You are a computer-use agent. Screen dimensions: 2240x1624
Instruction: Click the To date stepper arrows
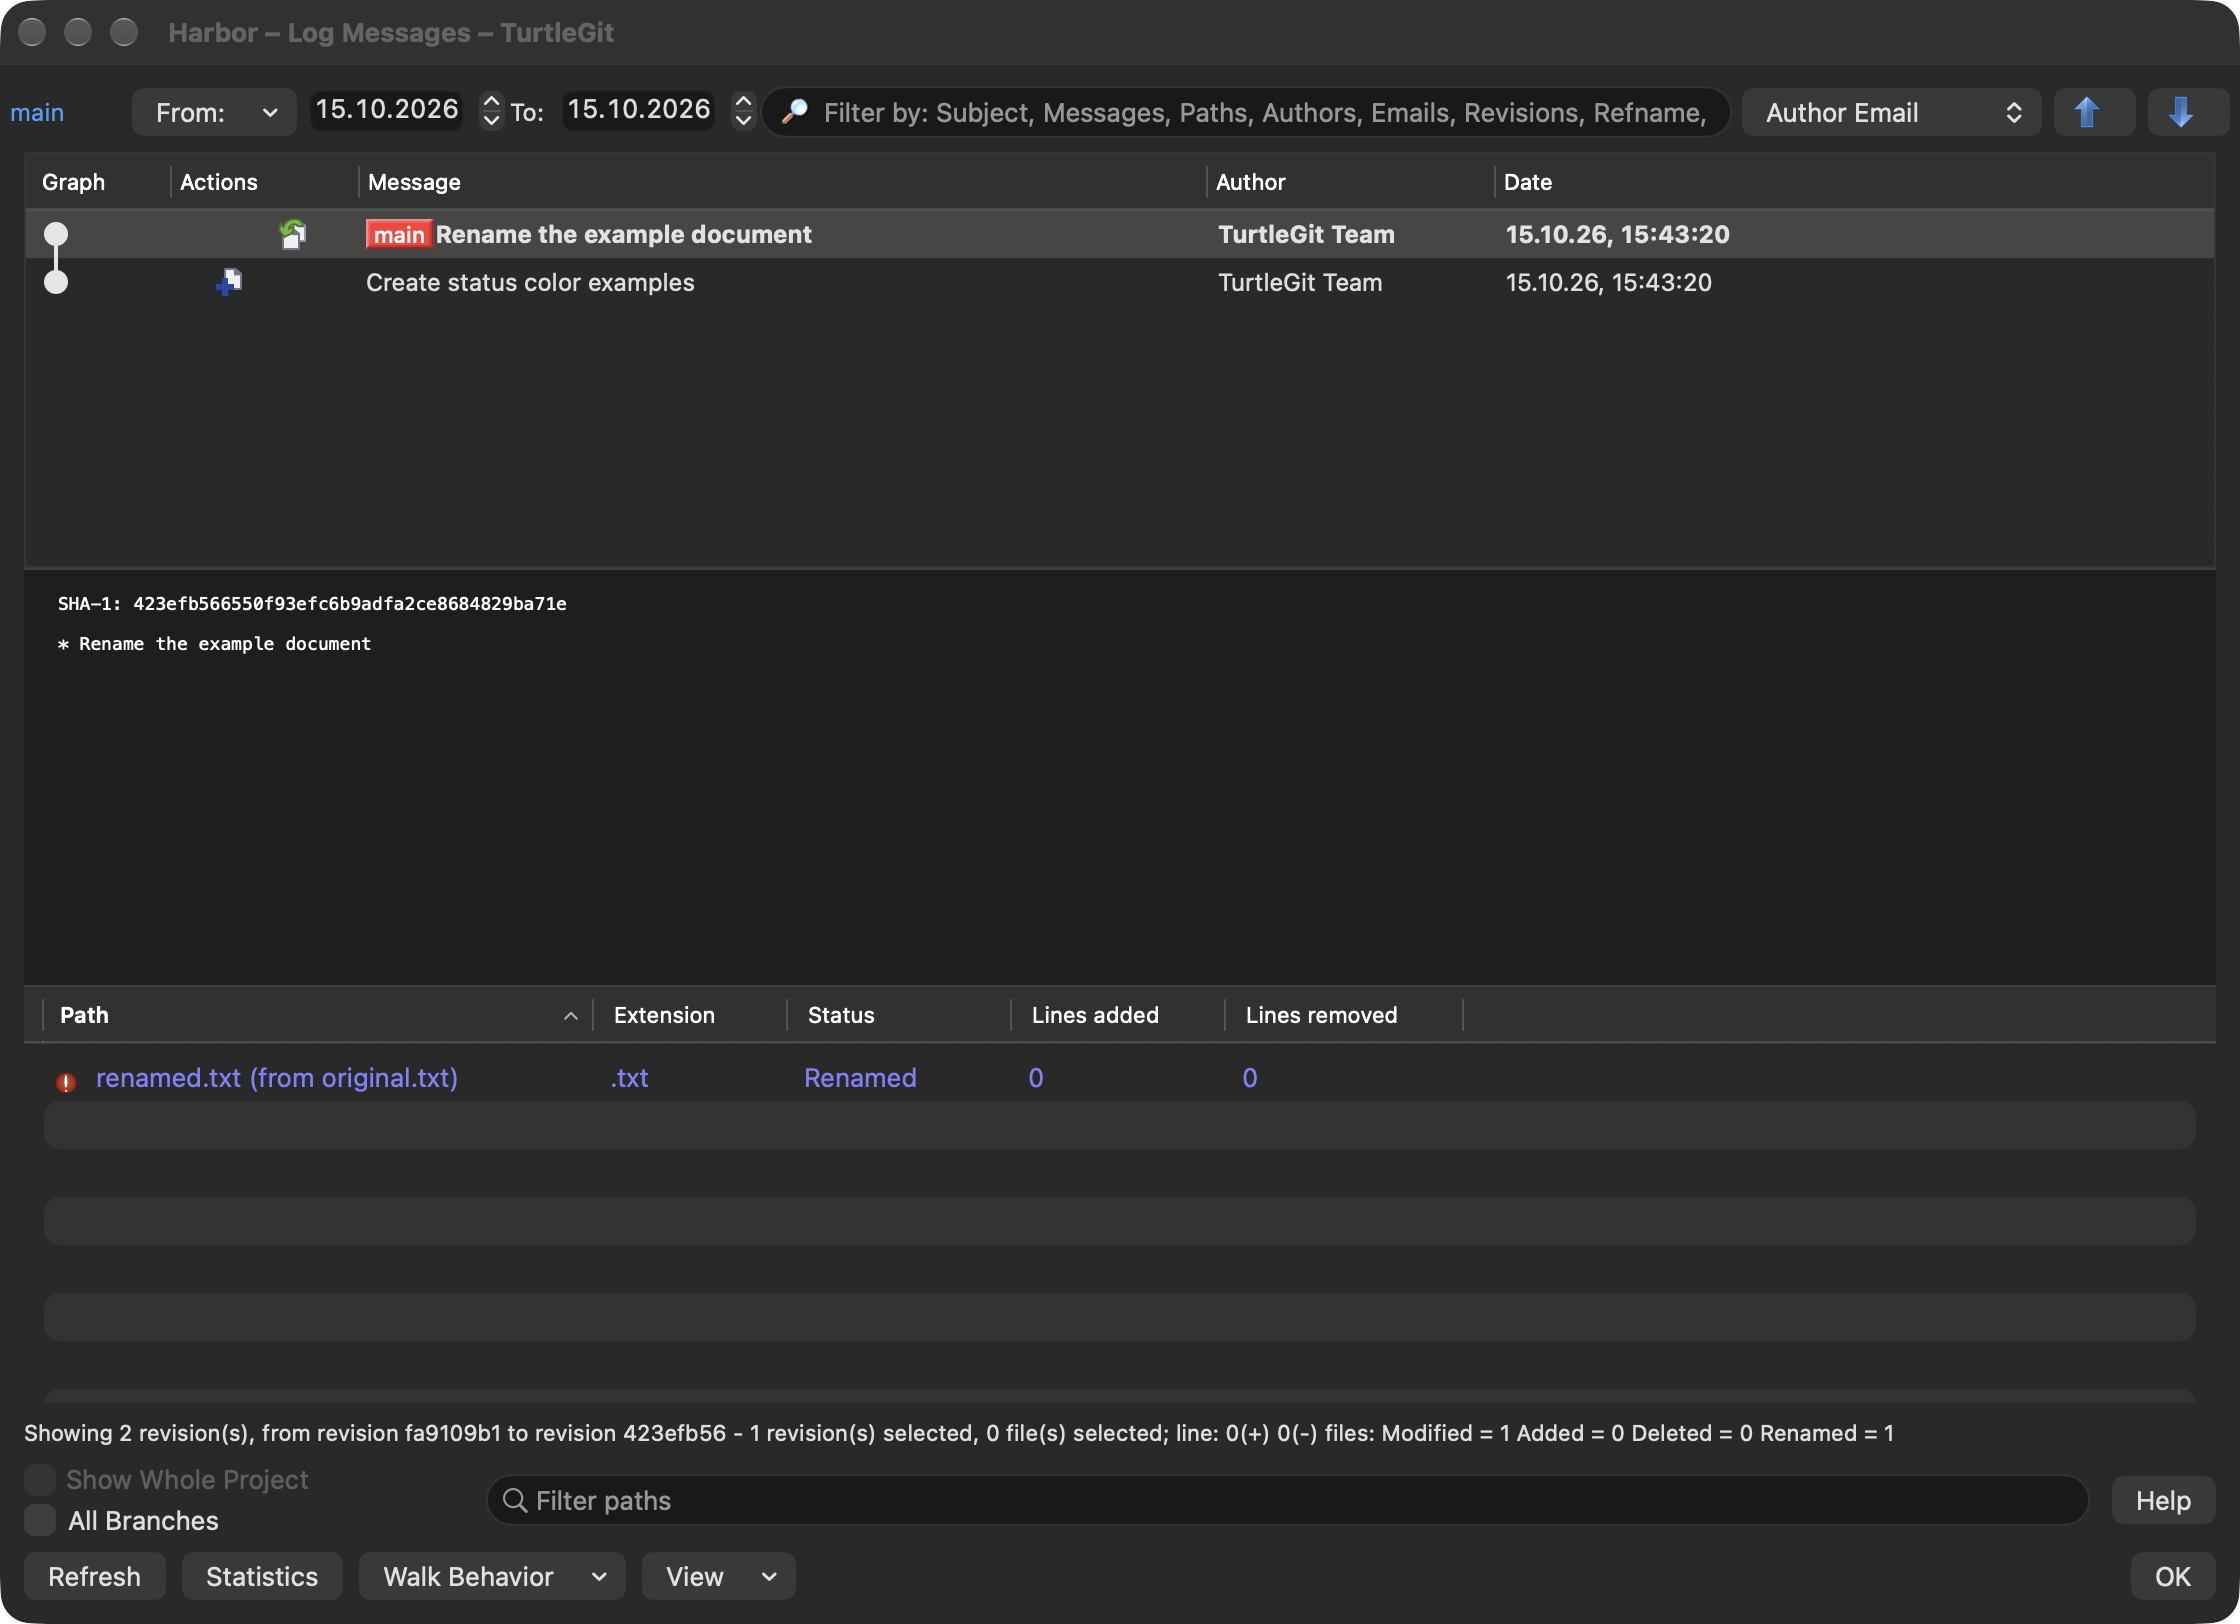(x=743, y=110)
